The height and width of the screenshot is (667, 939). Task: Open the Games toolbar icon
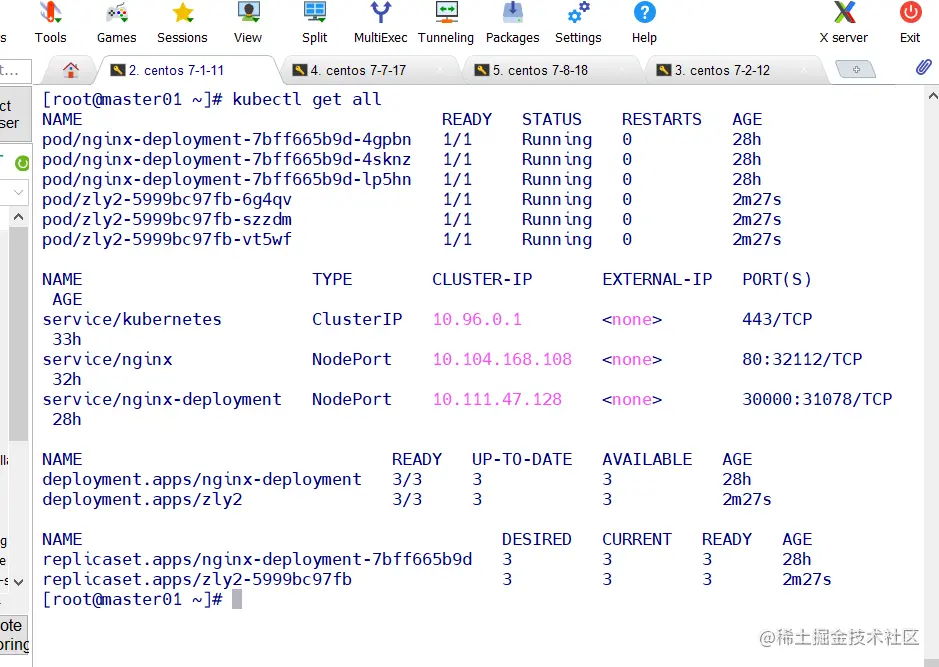coord(117,13)
